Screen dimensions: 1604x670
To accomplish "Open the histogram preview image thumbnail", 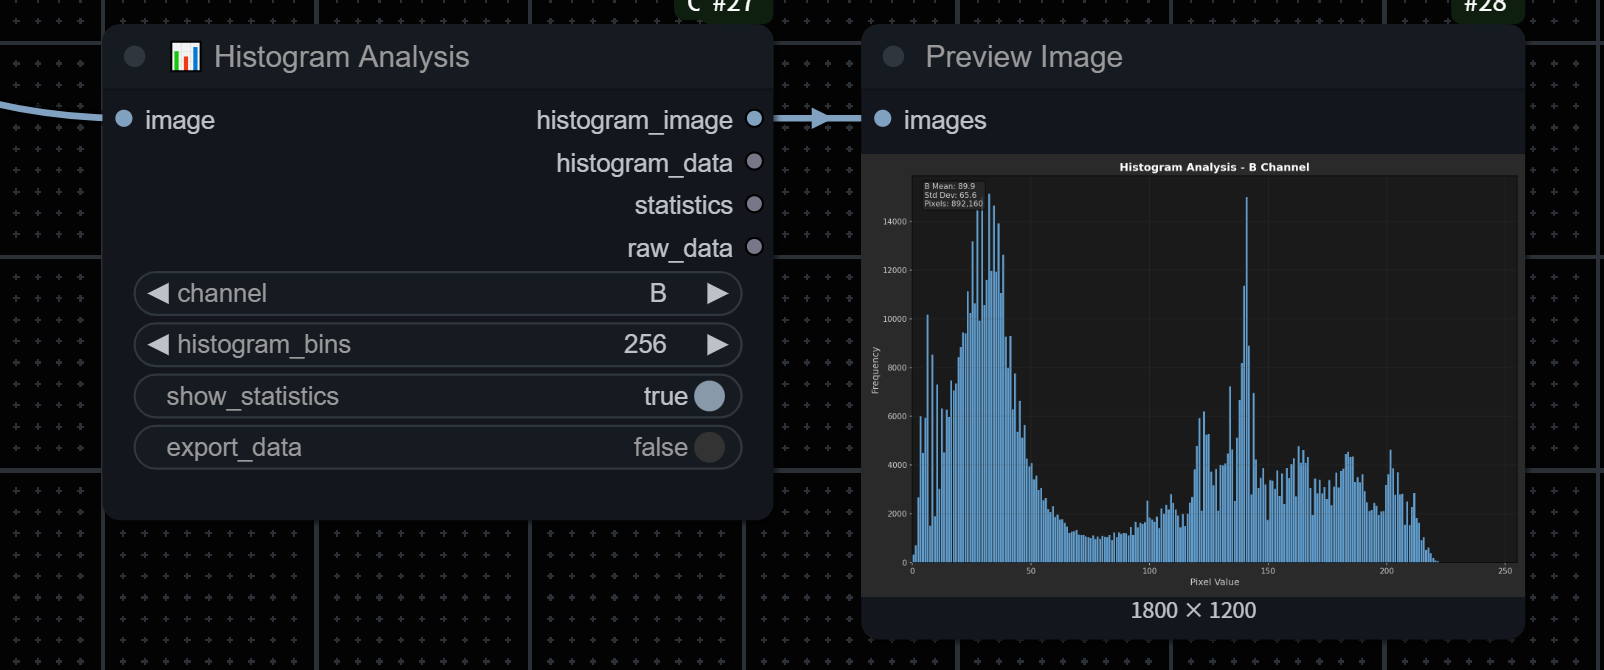I will click(x=1193, y=375).
